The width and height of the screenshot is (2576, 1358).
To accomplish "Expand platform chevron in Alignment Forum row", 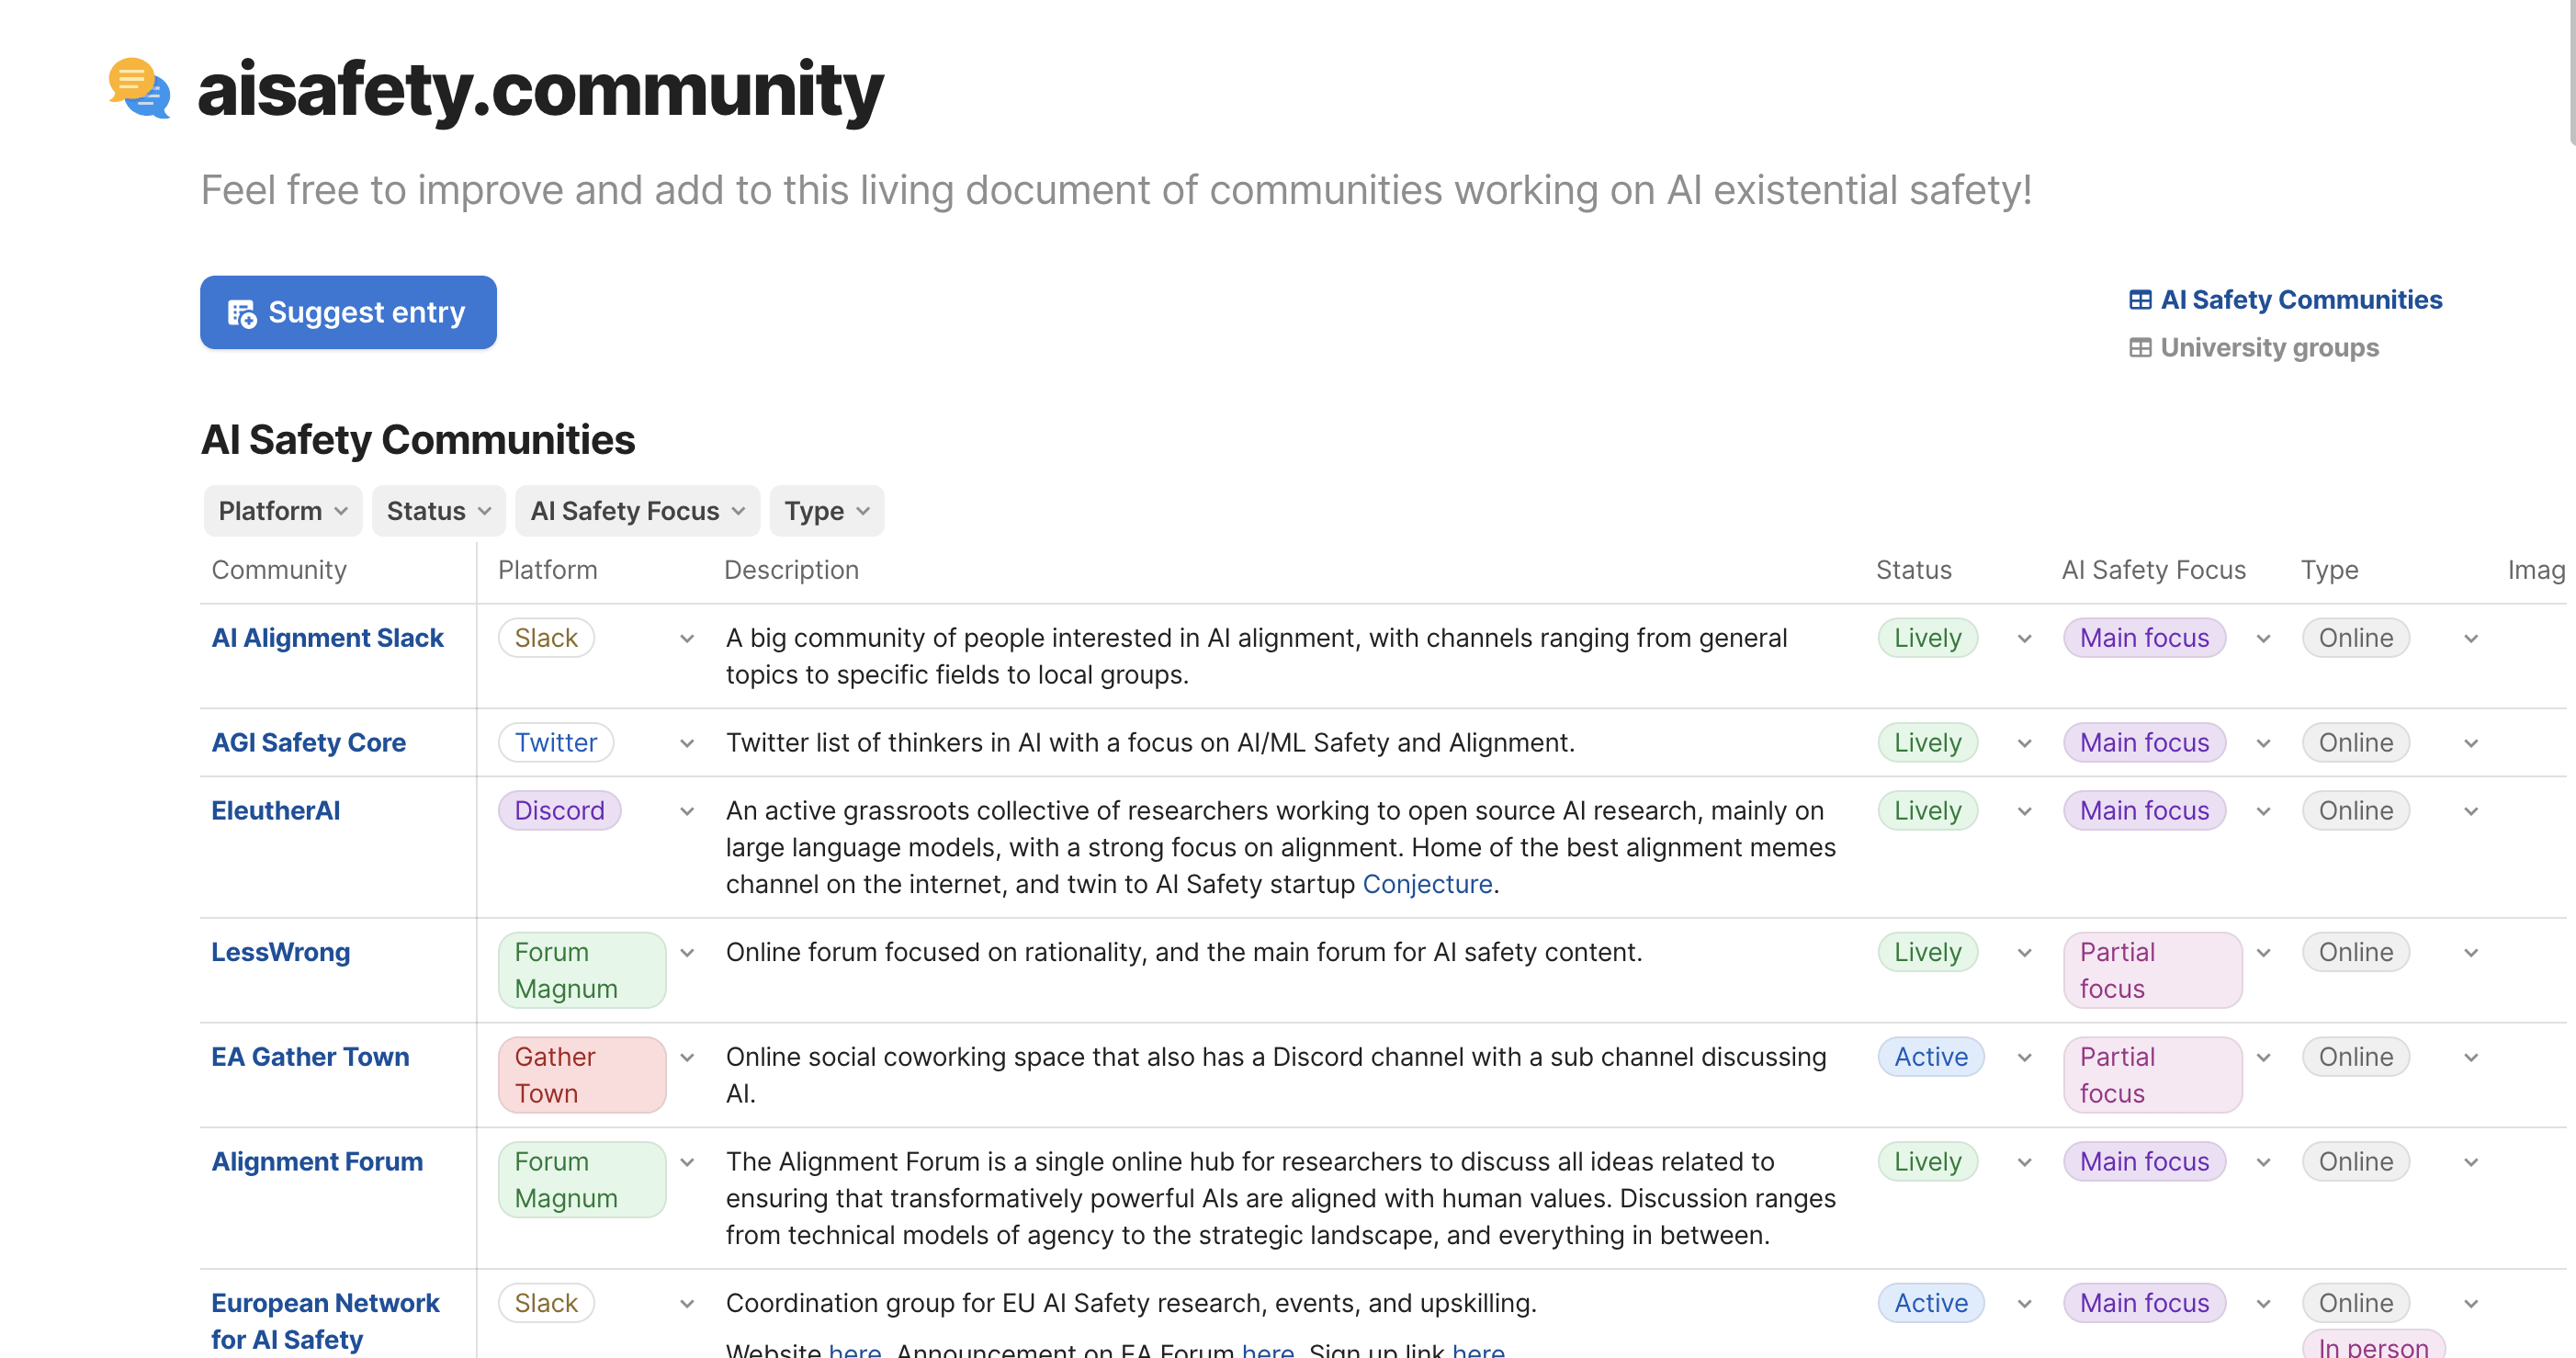I will pos(687,1162).
